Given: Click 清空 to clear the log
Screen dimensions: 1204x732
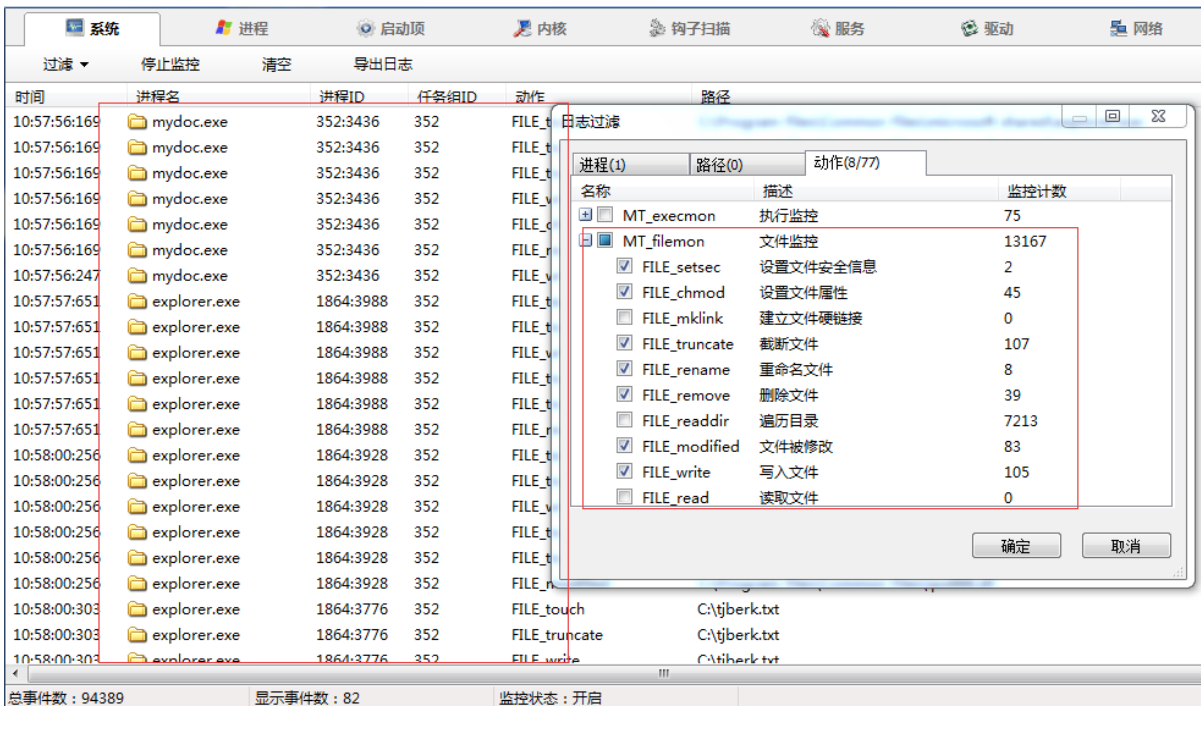Looking at the screenshot, I should 276,64.
